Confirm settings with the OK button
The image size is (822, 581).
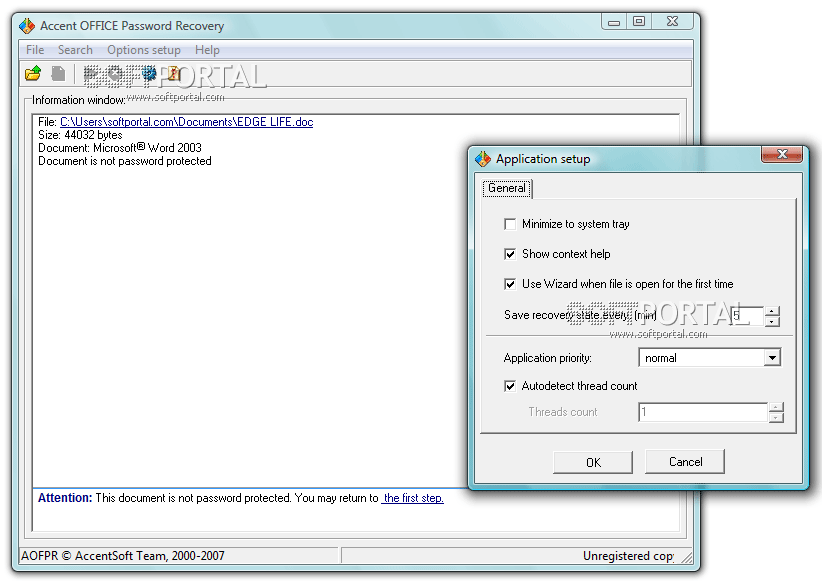[593, 462]
